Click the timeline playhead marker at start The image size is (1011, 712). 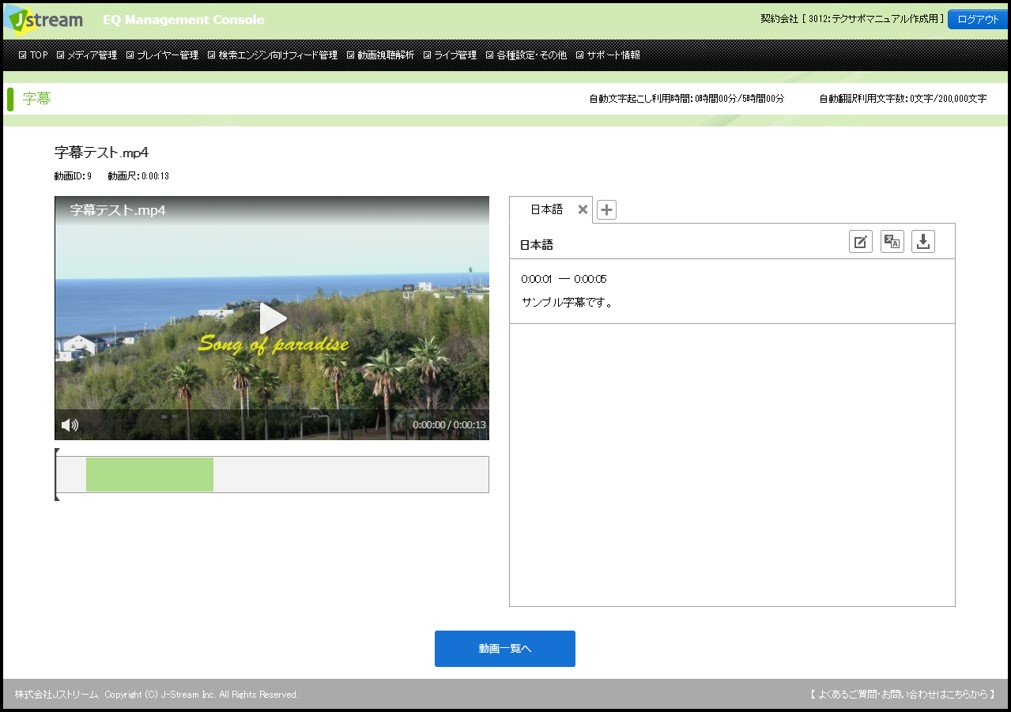(x=57, y=474)
